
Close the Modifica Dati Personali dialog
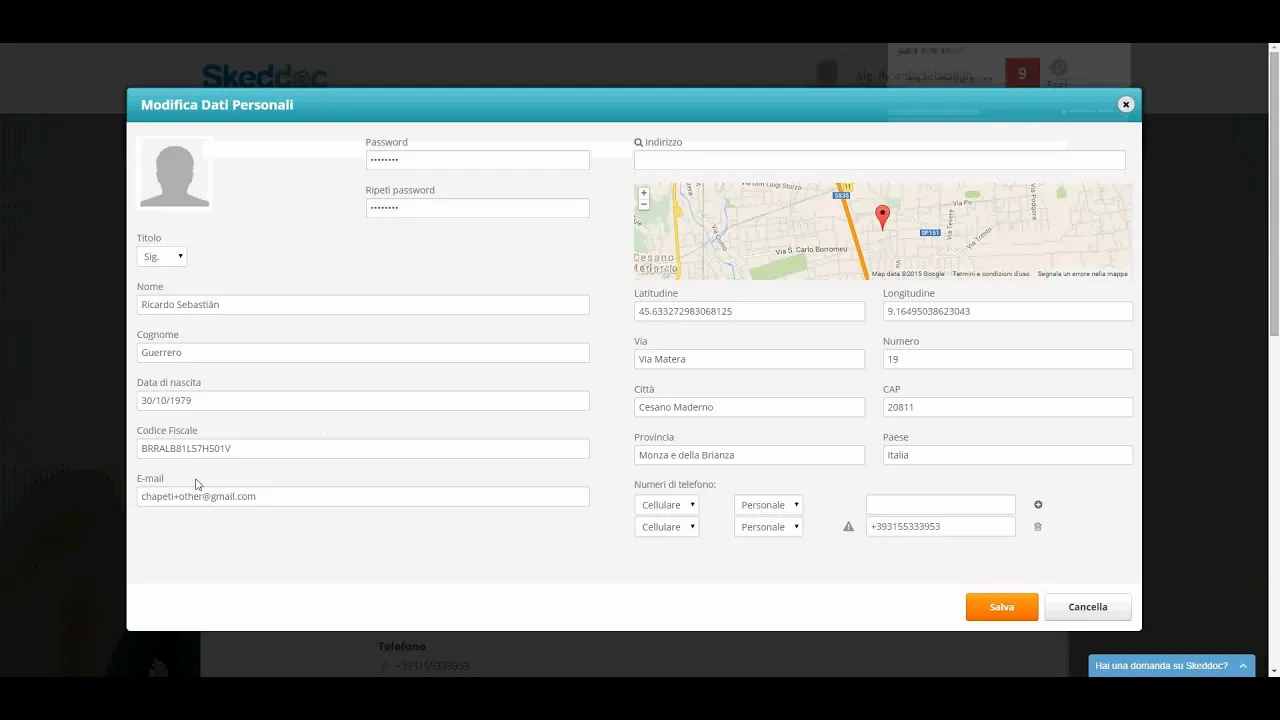click(1125, 104)
